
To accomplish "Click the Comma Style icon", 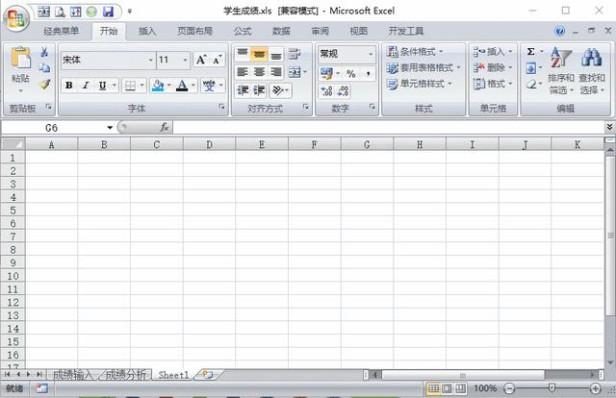I will (x=368, y=73).
